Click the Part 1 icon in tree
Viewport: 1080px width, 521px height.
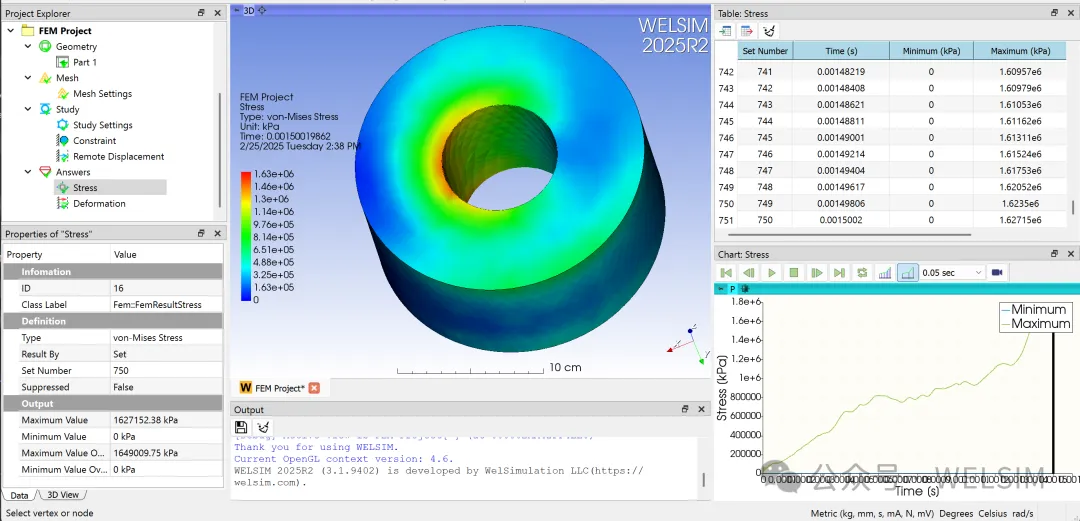(63, 62)
